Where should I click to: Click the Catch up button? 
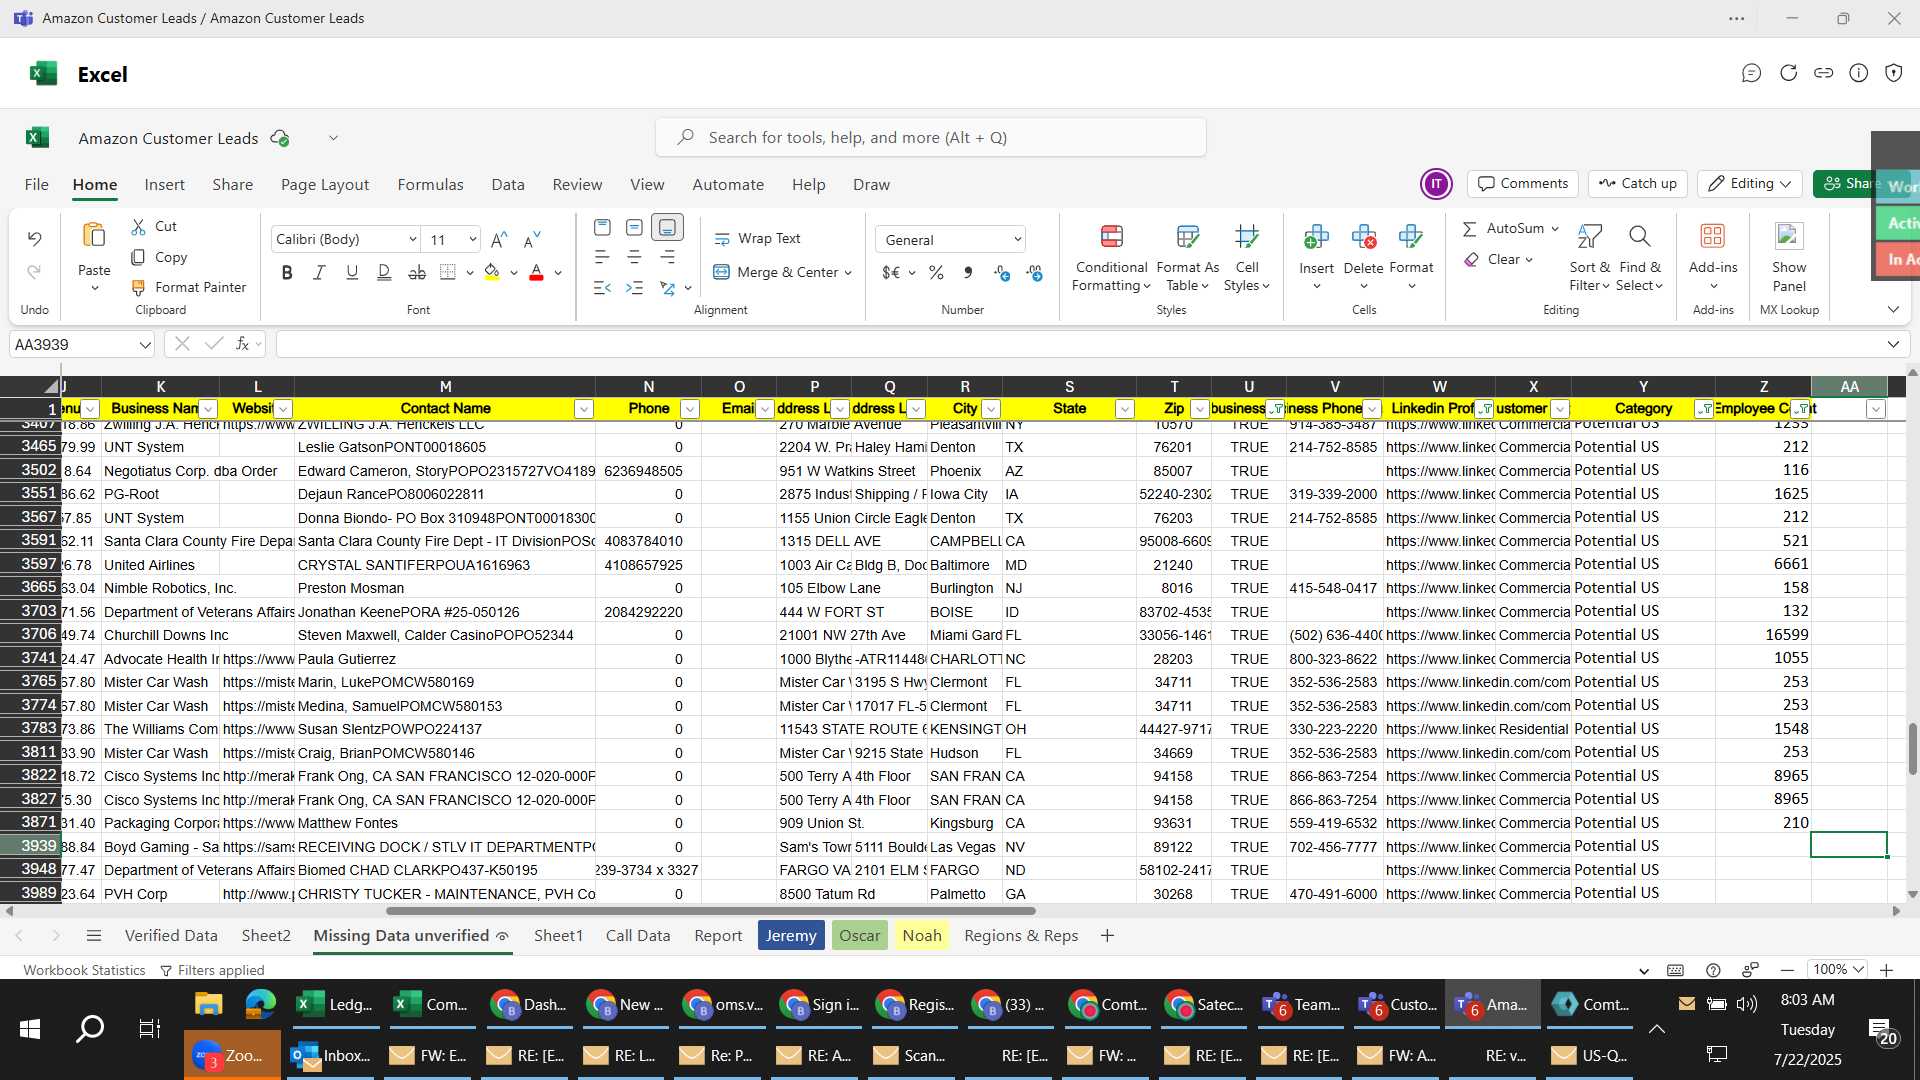pyautogui.click(x=1637, y=184)
